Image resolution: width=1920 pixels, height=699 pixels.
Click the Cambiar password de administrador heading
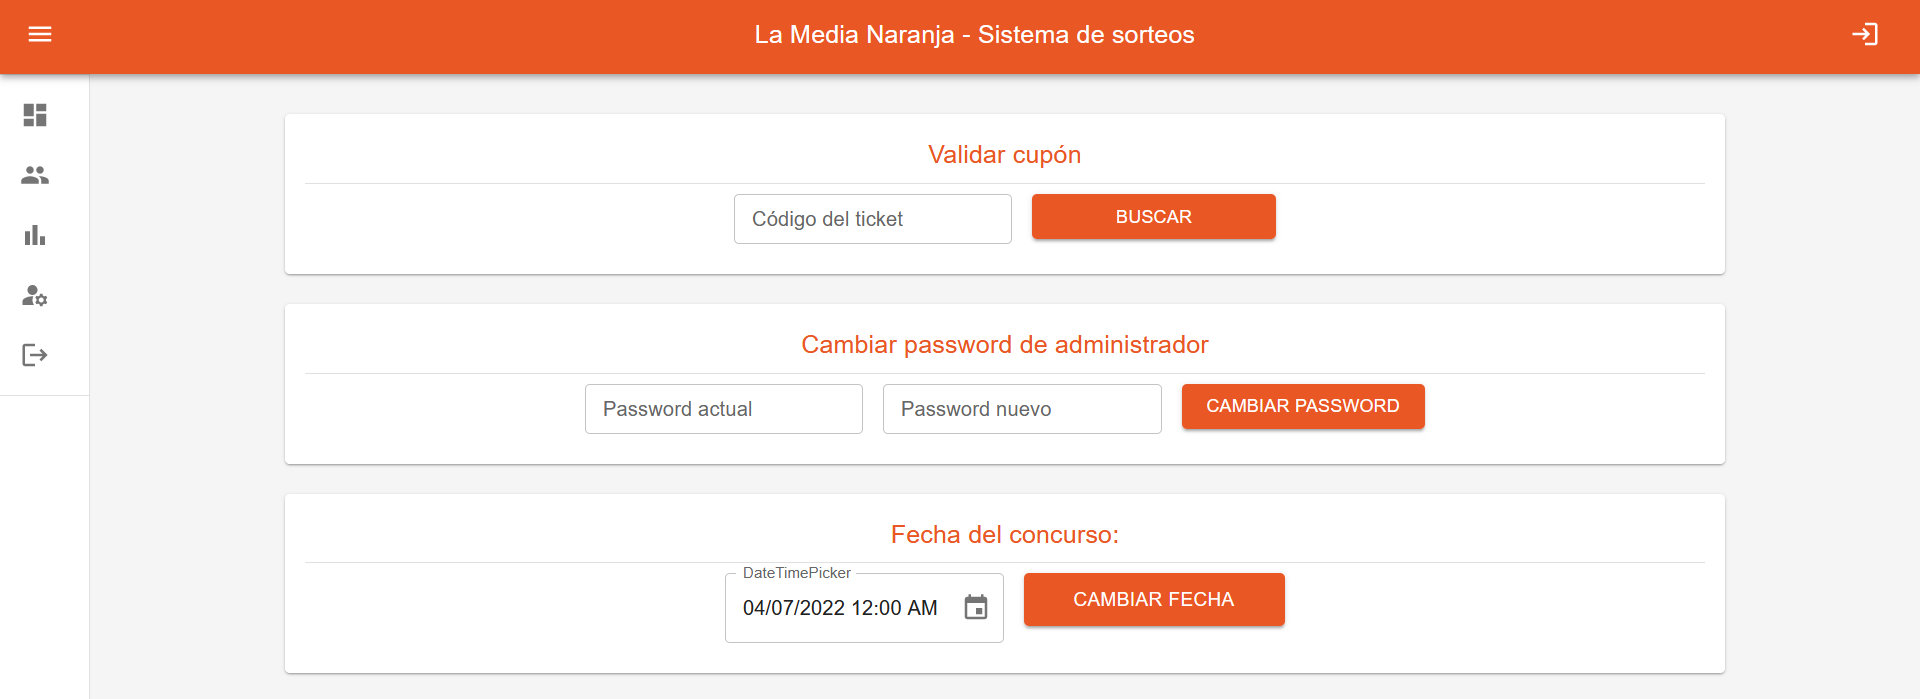pyautogui.click(x=1004, y=345)
